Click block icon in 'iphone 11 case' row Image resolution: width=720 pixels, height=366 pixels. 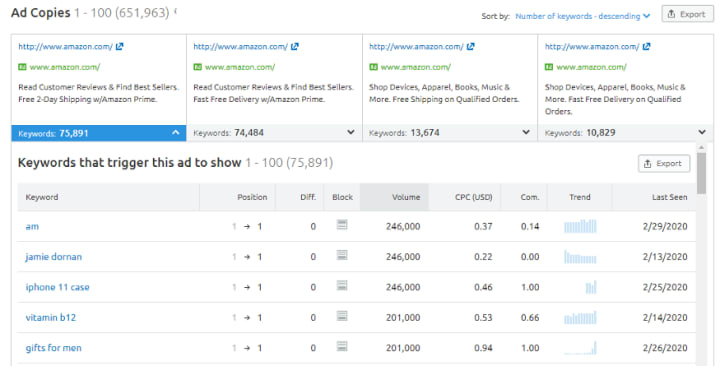[x=342, y=286]
